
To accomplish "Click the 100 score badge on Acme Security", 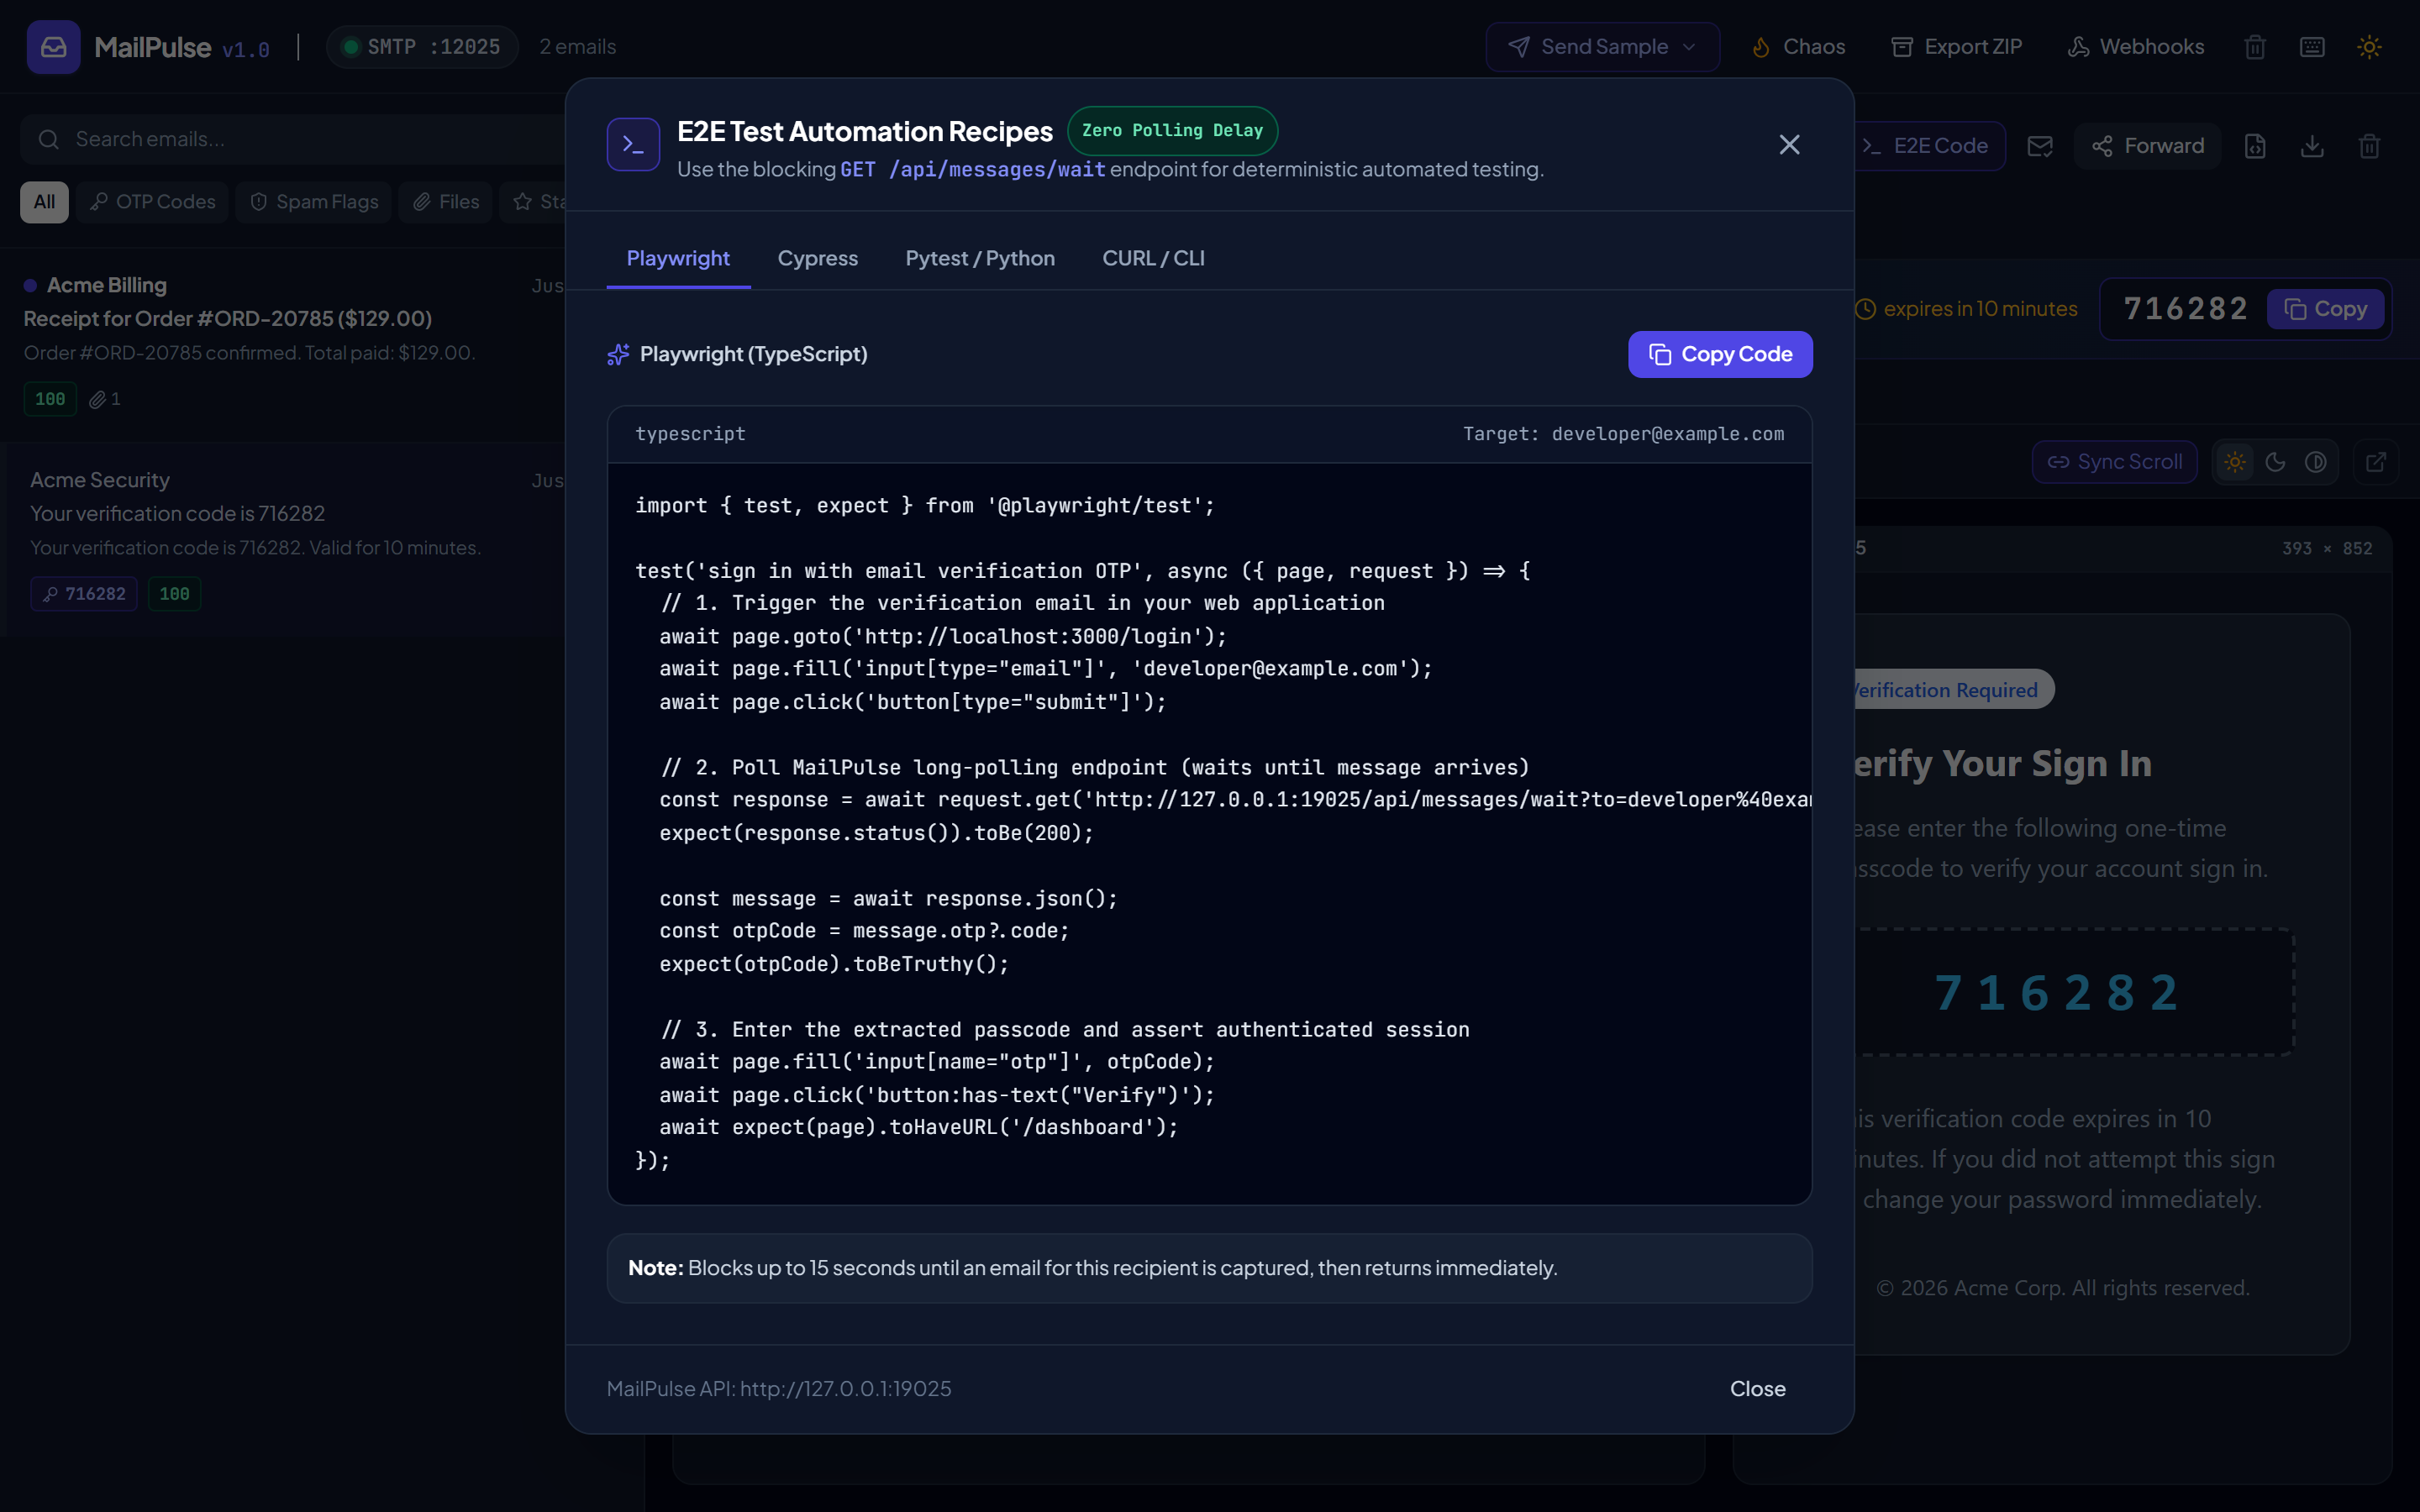I will coord(174,594).
